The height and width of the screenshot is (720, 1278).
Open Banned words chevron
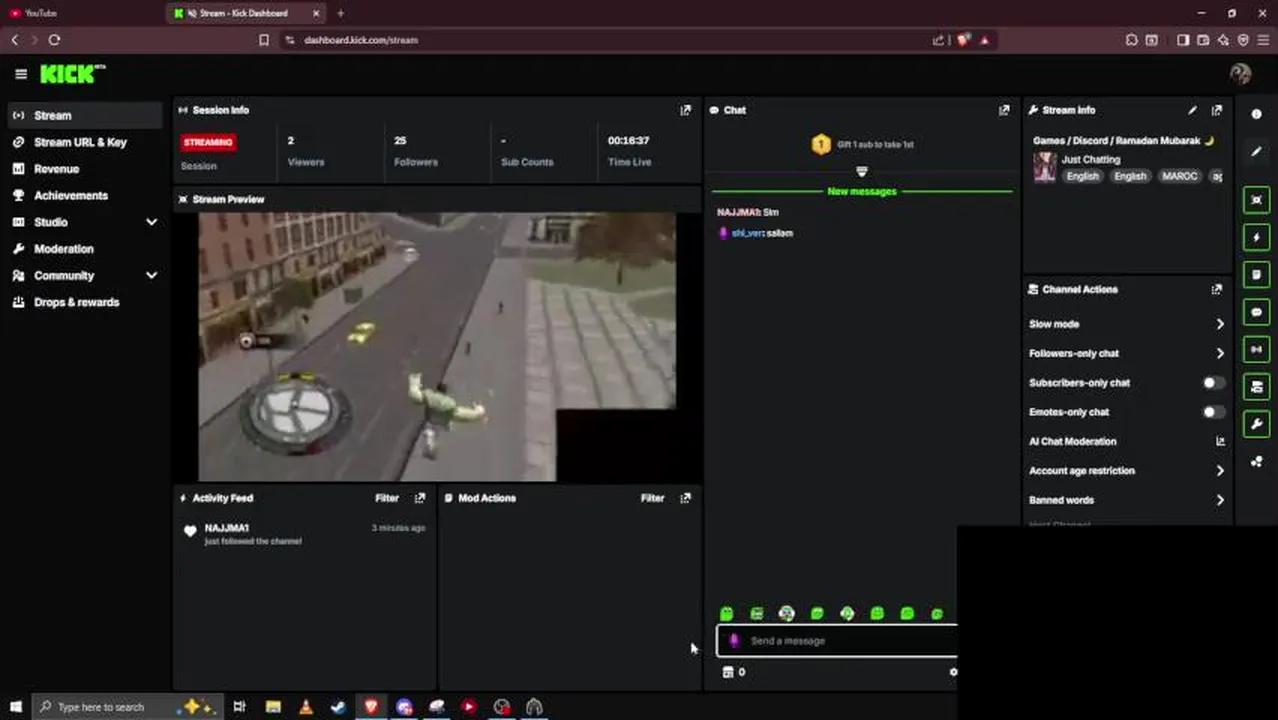(1220, 500)
